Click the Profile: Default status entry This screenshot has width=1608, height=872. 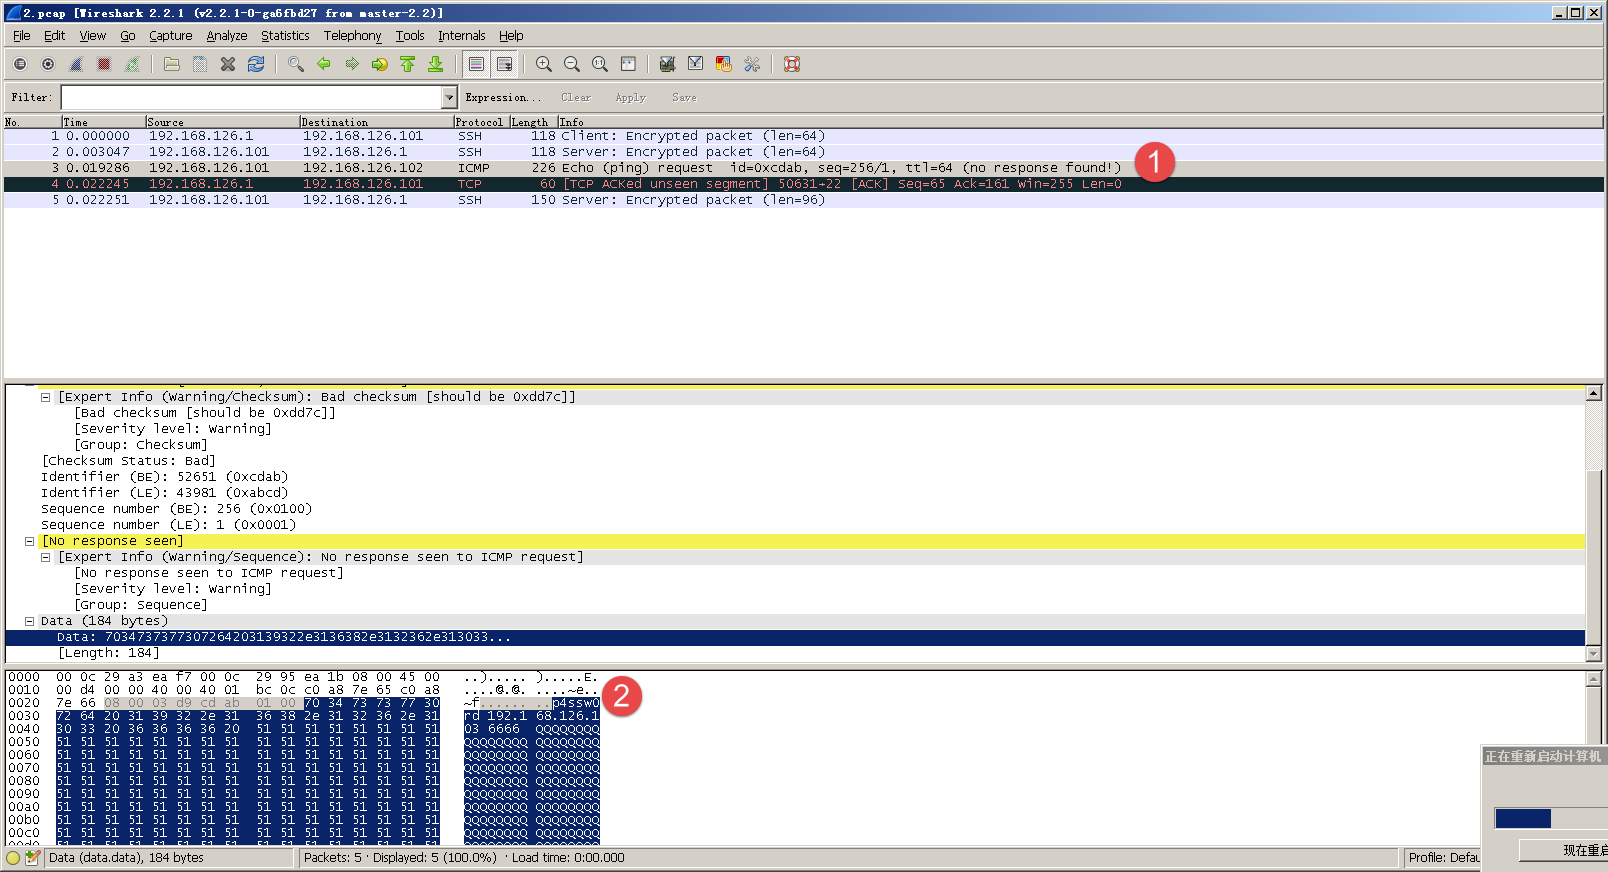point(1443,858)
